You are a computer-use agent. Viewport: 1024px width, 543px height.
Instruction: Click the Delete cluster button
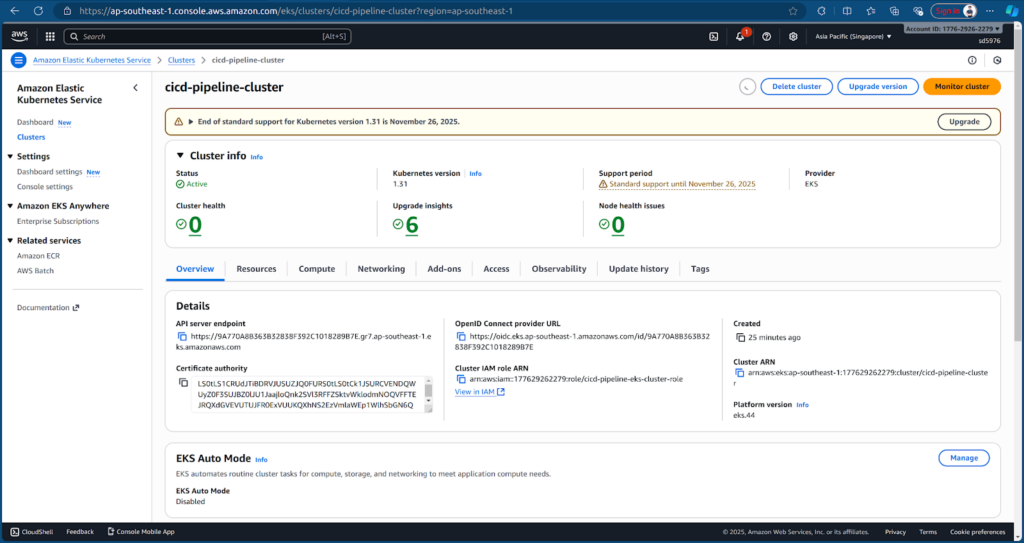pos(796,87)
